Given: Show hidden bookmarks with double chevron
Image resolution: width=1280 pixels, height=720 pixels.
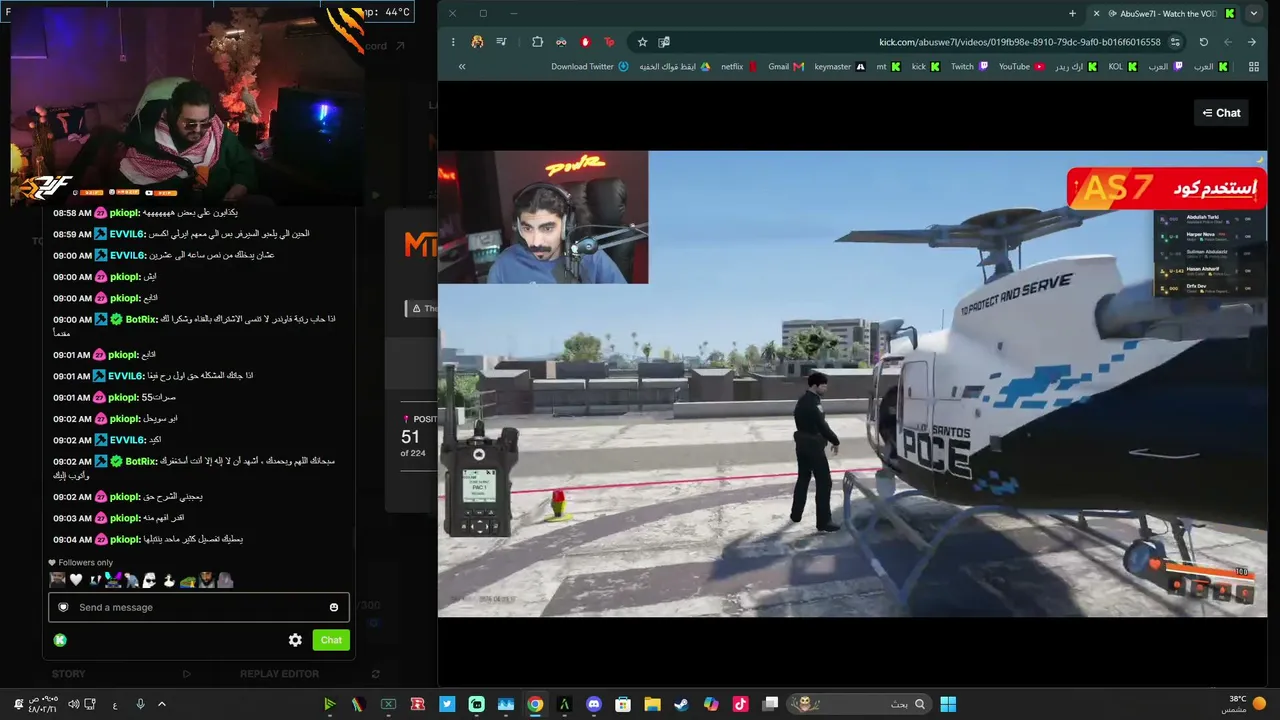Looking at the screenshot, I should pyautogui.click(x=462, y=66).
